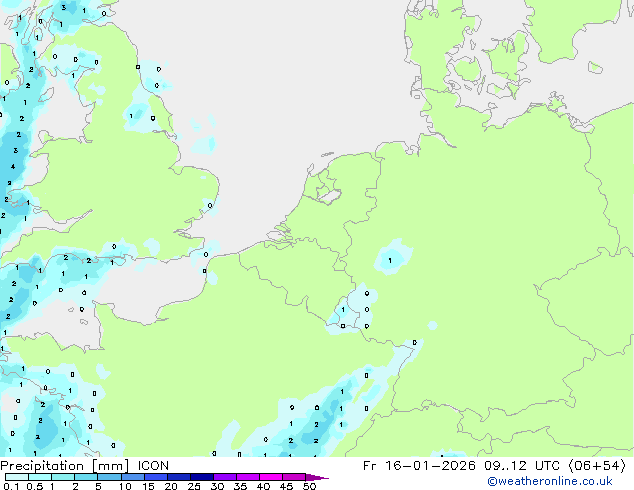The image size is (634, 490).
Task: Click the 'Fr 16-01-2026' date text
Action: point(419,466)
